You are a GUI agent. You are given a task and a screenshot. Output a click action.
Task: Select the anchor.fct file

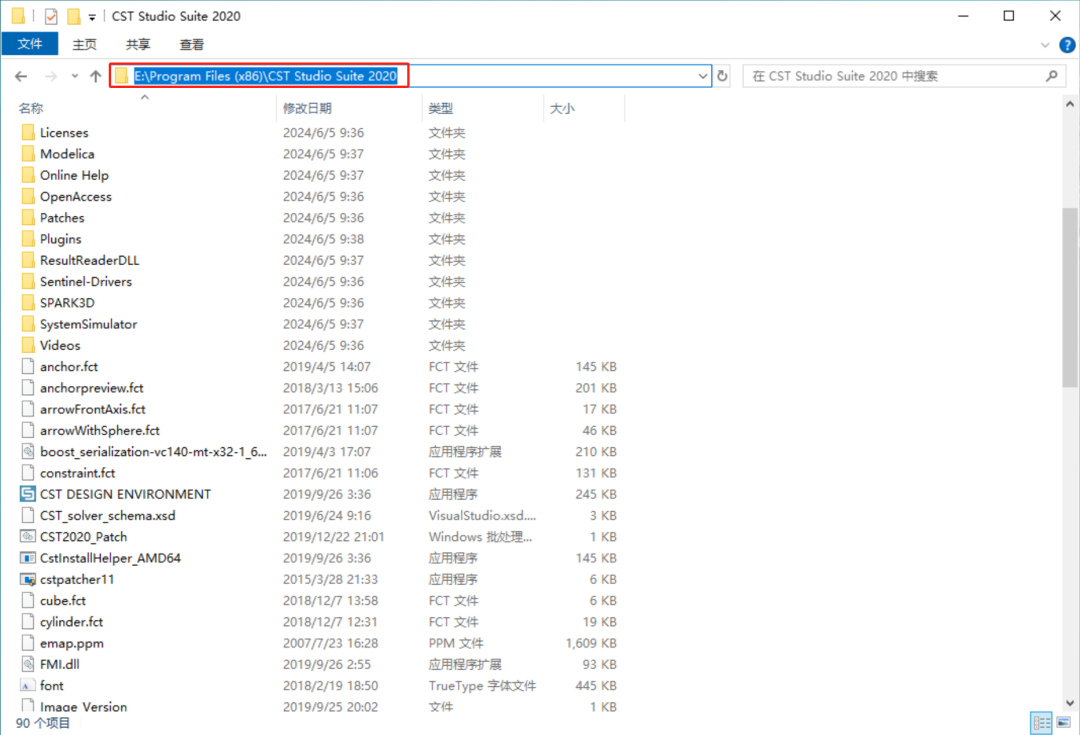pos(69,367)
